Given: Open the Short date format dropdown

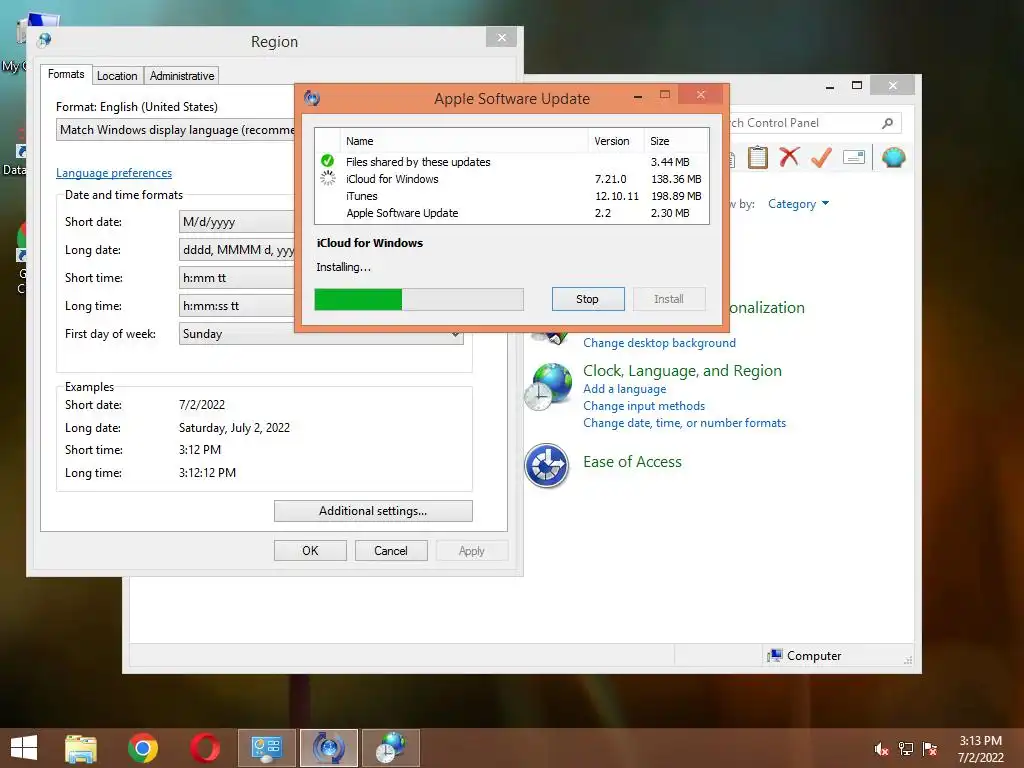Looking at the screenshot, I should coord(236,222).
